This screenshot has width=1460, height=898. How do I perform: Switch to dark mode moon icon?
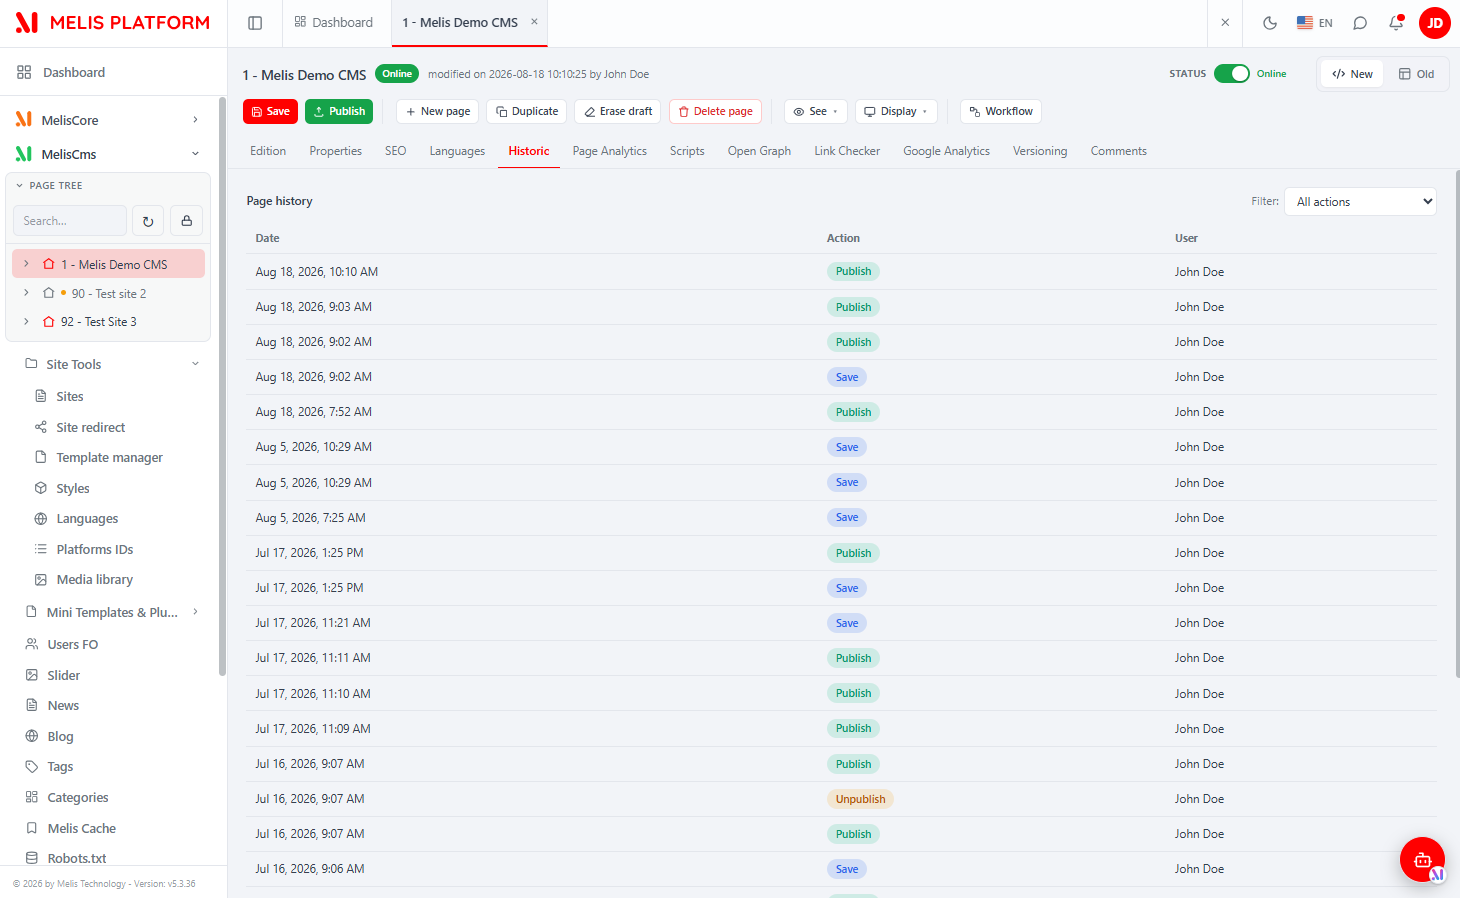coord(1270,23)
